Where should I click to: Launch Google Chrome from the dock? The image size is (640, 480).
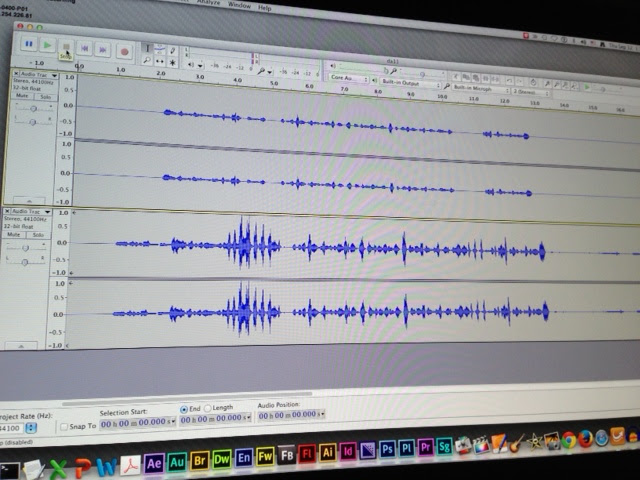coord(569,440)
